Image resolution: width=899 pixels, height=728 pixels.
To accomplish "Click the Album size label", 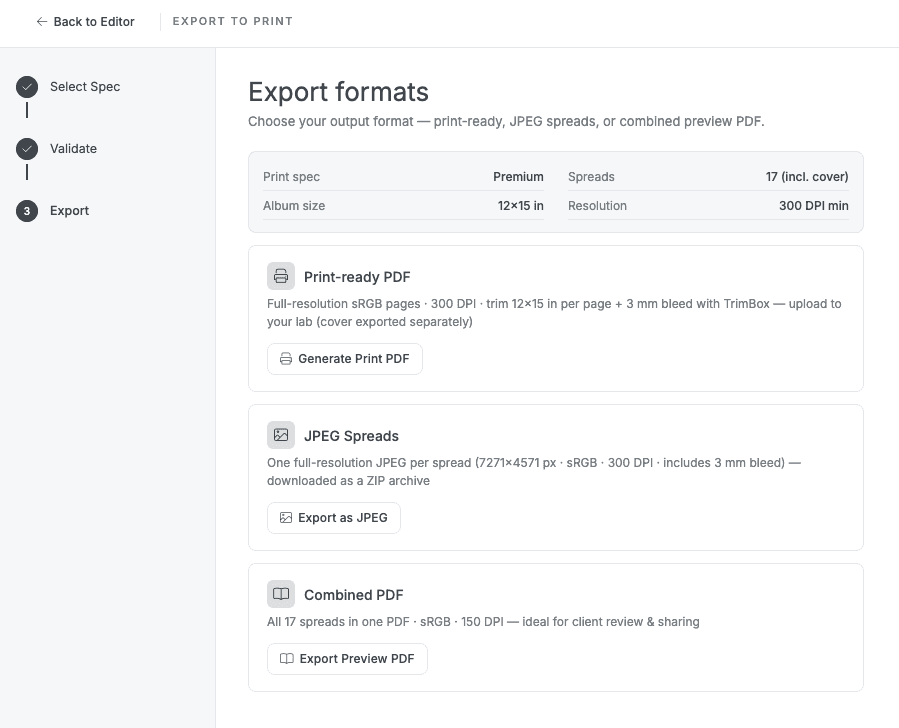I will click(x=294, y=206).
